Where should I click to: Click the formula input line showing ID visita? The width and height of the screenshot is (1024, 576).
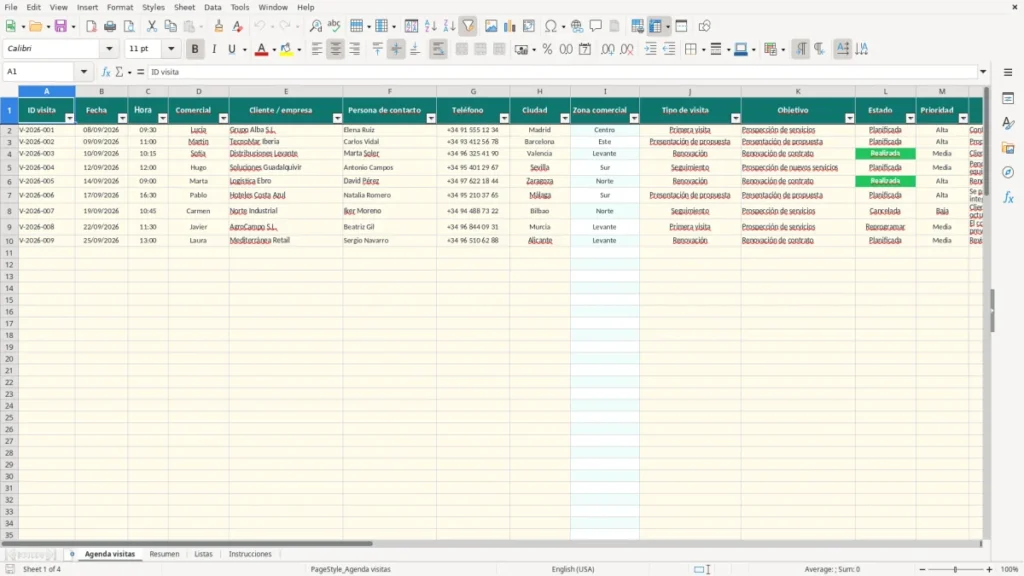(x=562, y=72)
